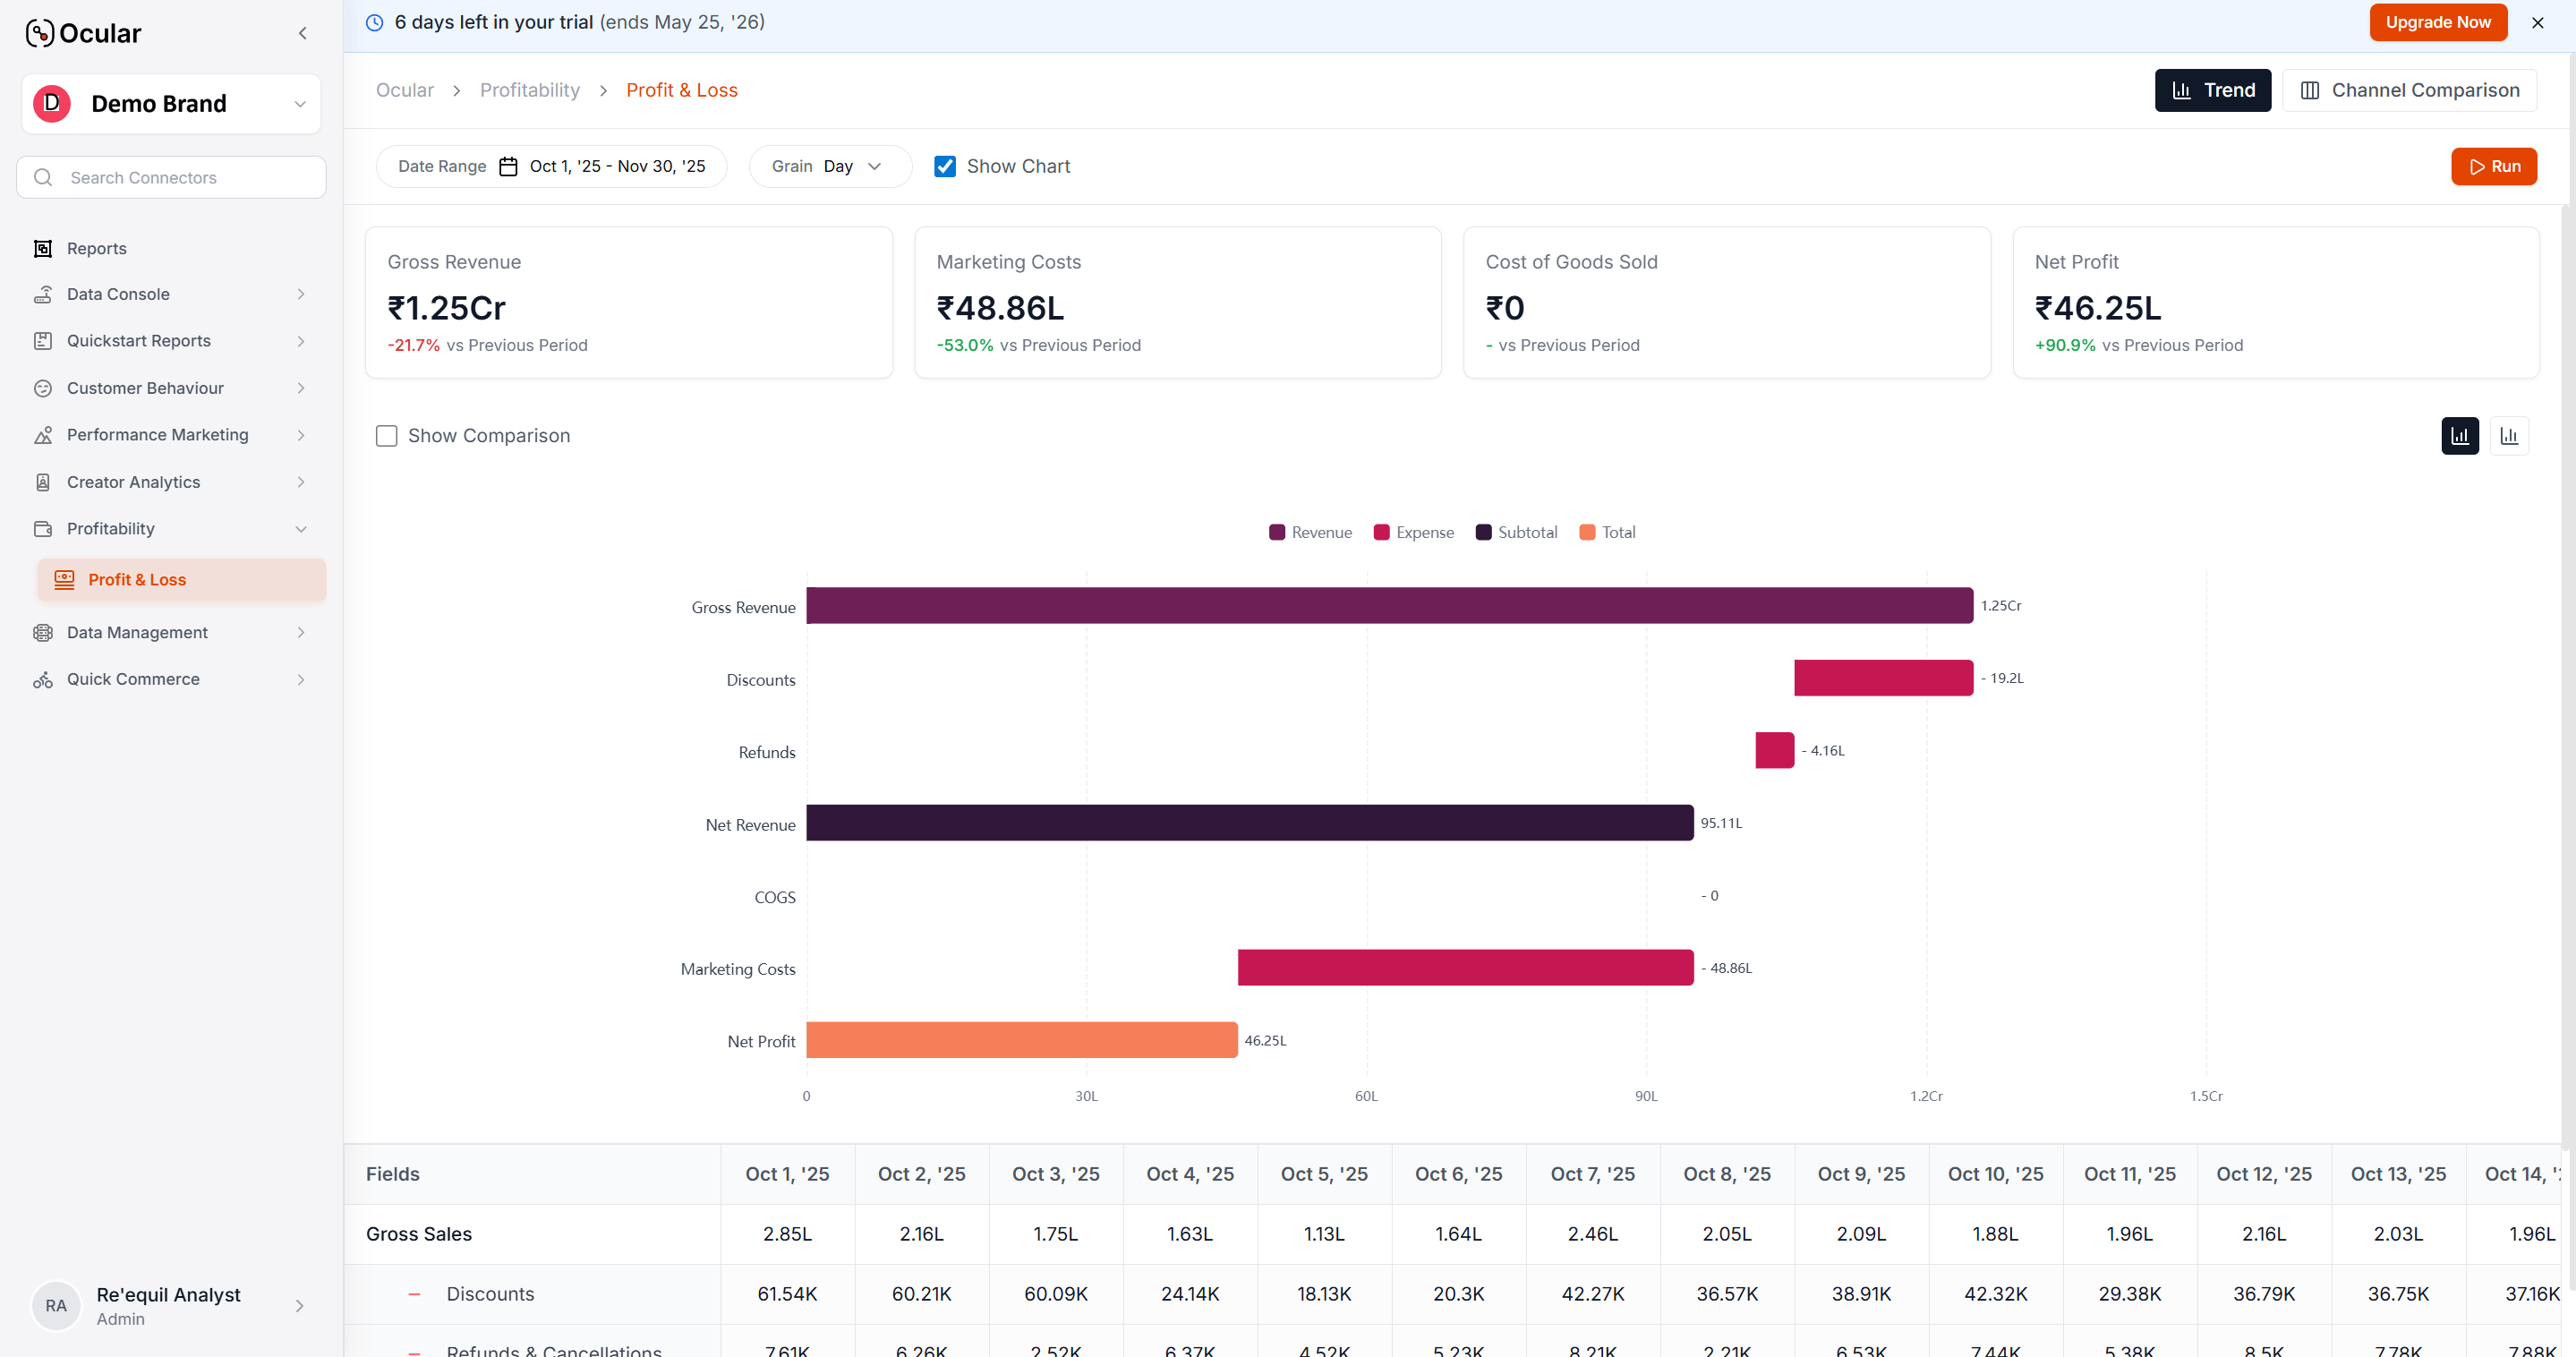The height and width of the screenshot is (1357, 2576).
Task: Toggle Total series in chart legend
Action: point(1607,532)
